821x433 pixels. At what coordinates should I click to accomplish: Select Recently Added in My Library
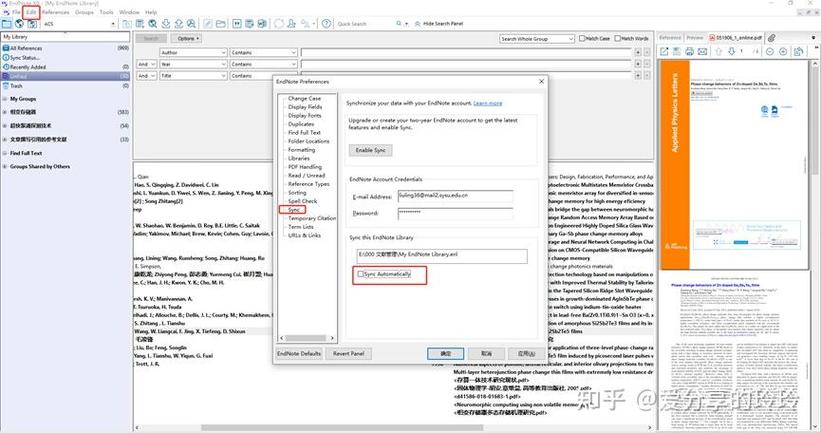pyautogui.click(x=65, y=67)
